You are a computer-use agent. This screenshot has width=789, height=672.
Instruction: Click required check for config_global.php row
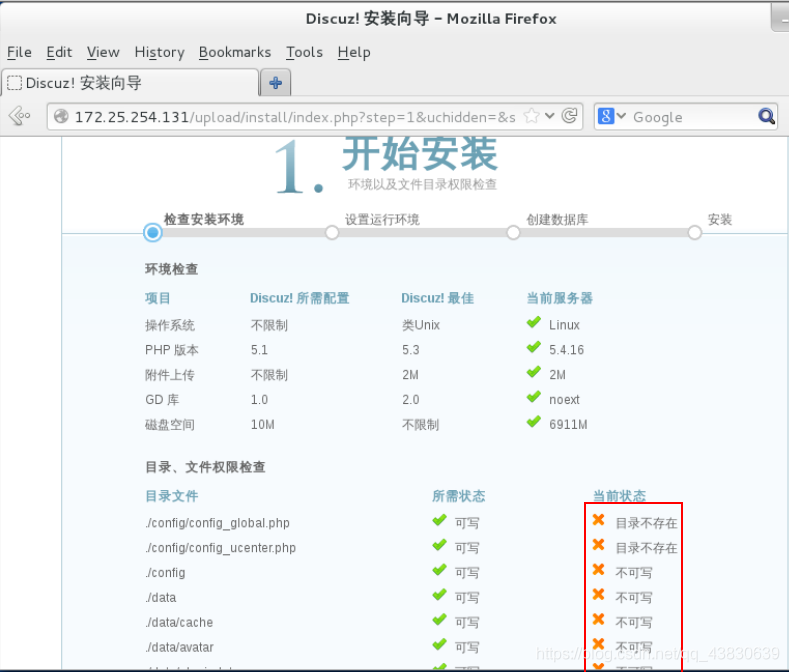(439, 520)
